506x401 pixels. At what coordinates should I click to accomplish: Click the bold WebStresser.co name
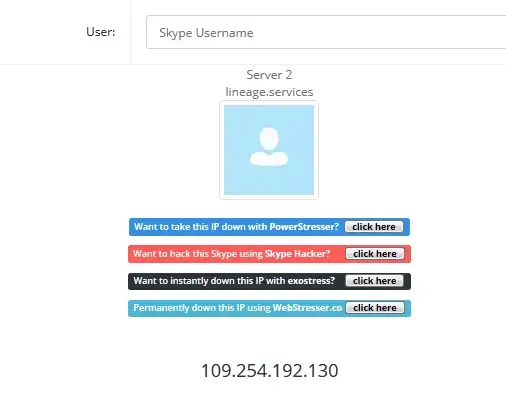click(307, 308)
